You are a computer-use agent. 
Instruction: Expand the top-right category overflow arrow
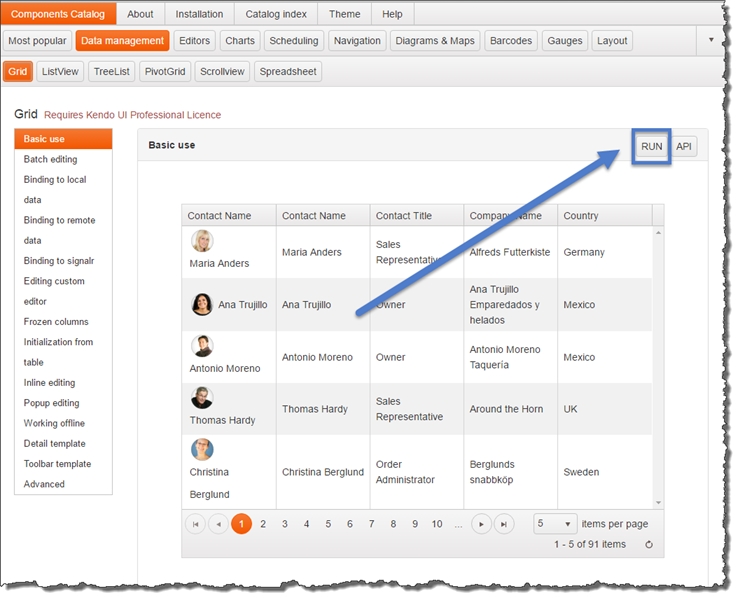(x=711, y=40)
